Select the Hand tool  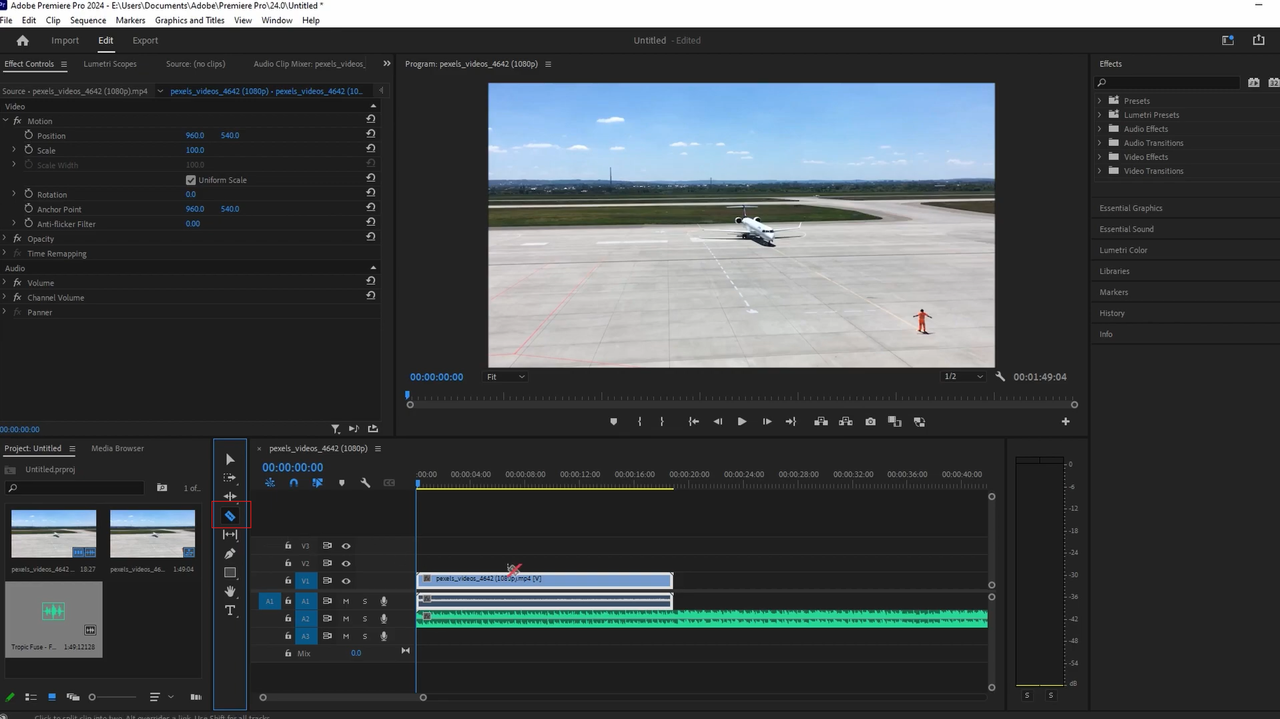[x=230, y=592]
